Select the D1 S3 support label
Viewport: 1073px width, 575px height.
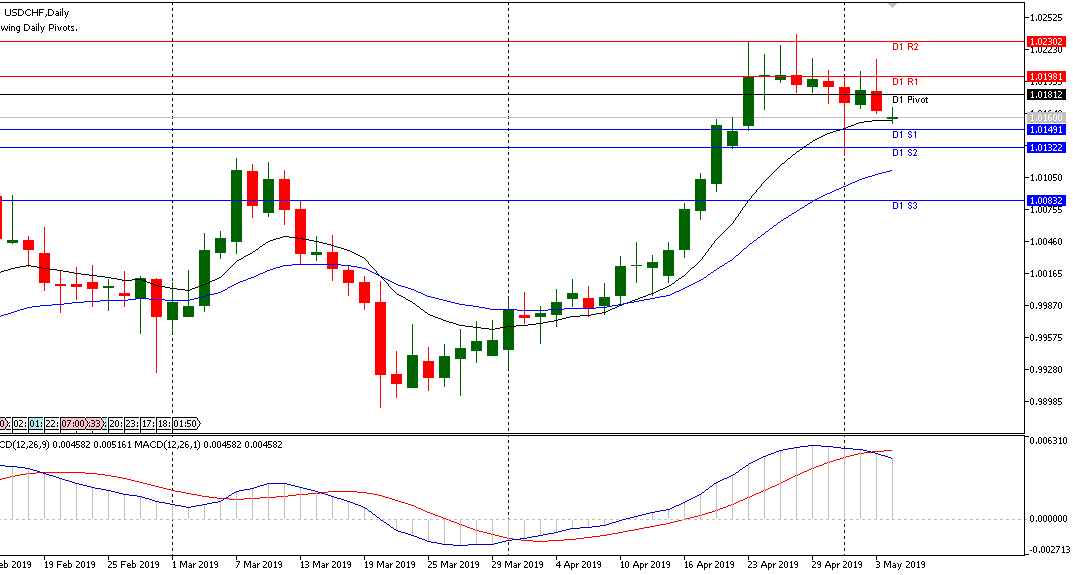tap(905, 205)
